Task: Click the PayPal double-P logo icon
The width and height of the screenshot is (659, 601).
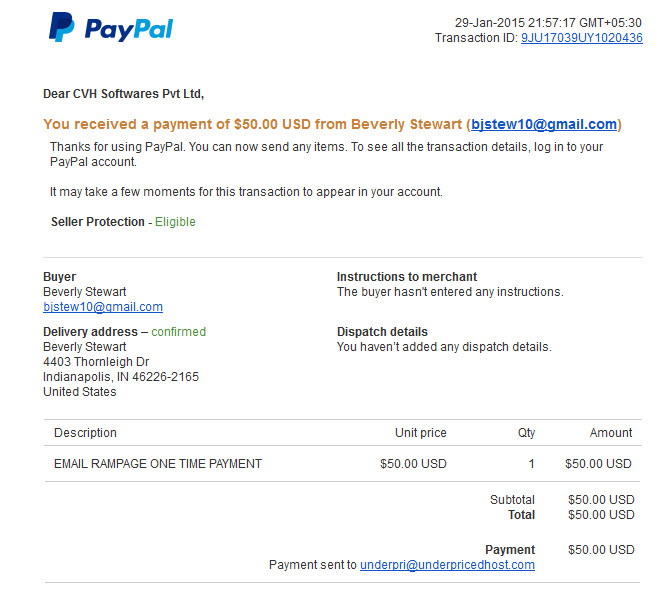Action: [x=62, y=27]
